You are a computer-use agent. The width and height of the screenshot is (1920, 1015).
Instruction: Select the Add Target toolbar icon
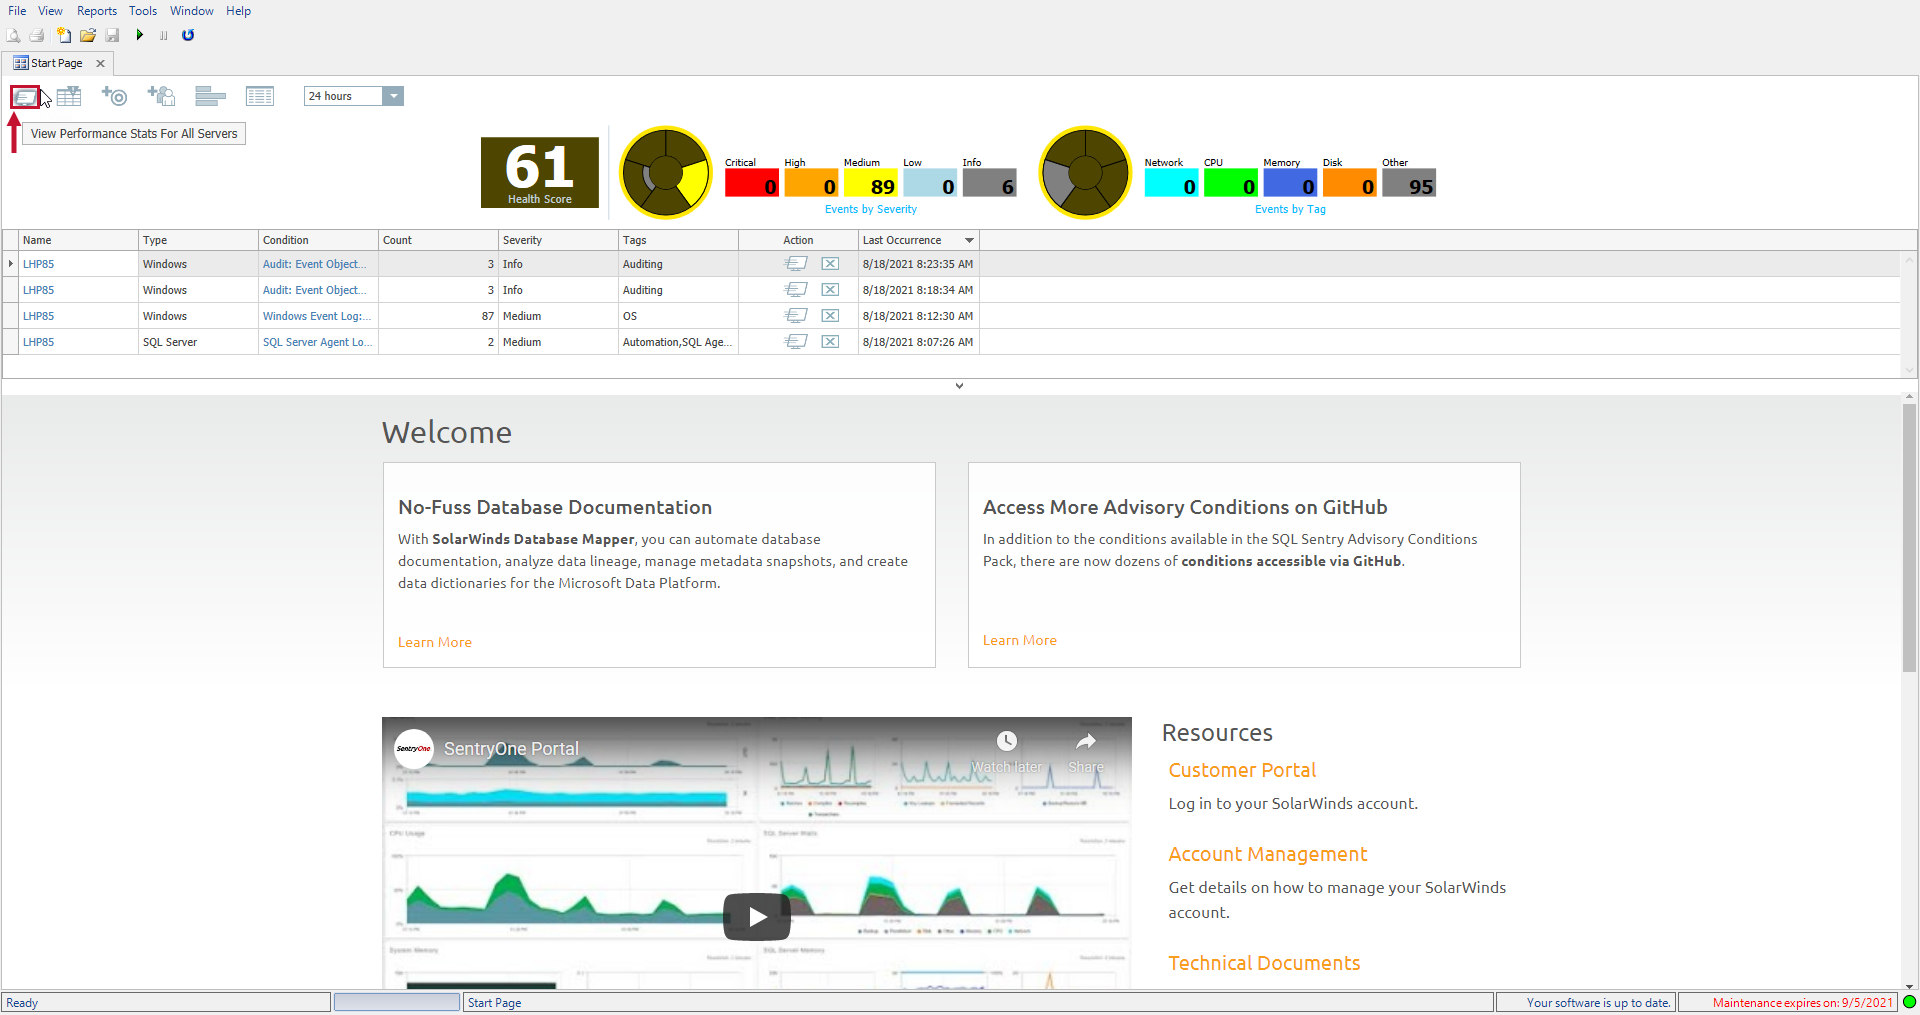coord(115,96)
